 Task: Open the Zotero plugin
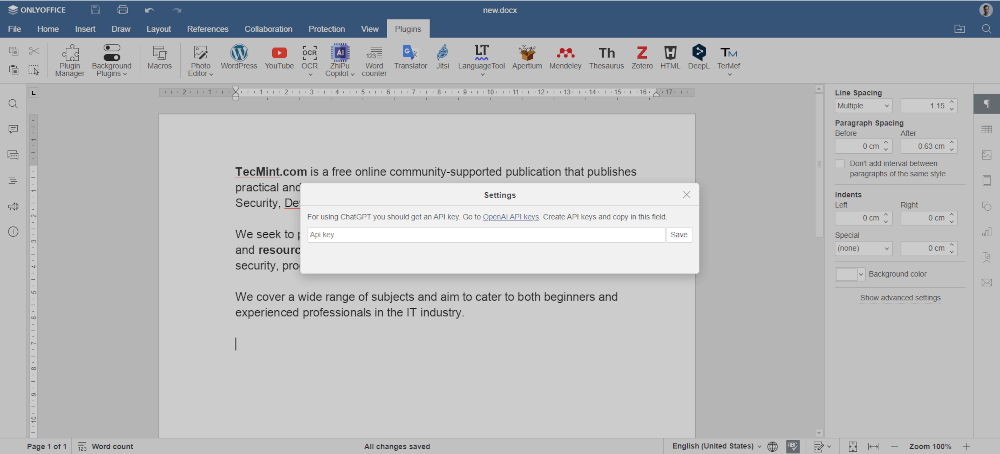641,57
